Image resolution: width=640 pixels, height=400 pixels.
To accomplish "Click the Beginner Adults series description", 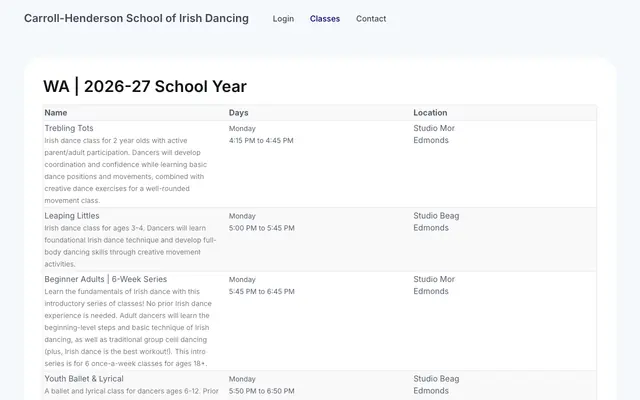I will 128,327.
